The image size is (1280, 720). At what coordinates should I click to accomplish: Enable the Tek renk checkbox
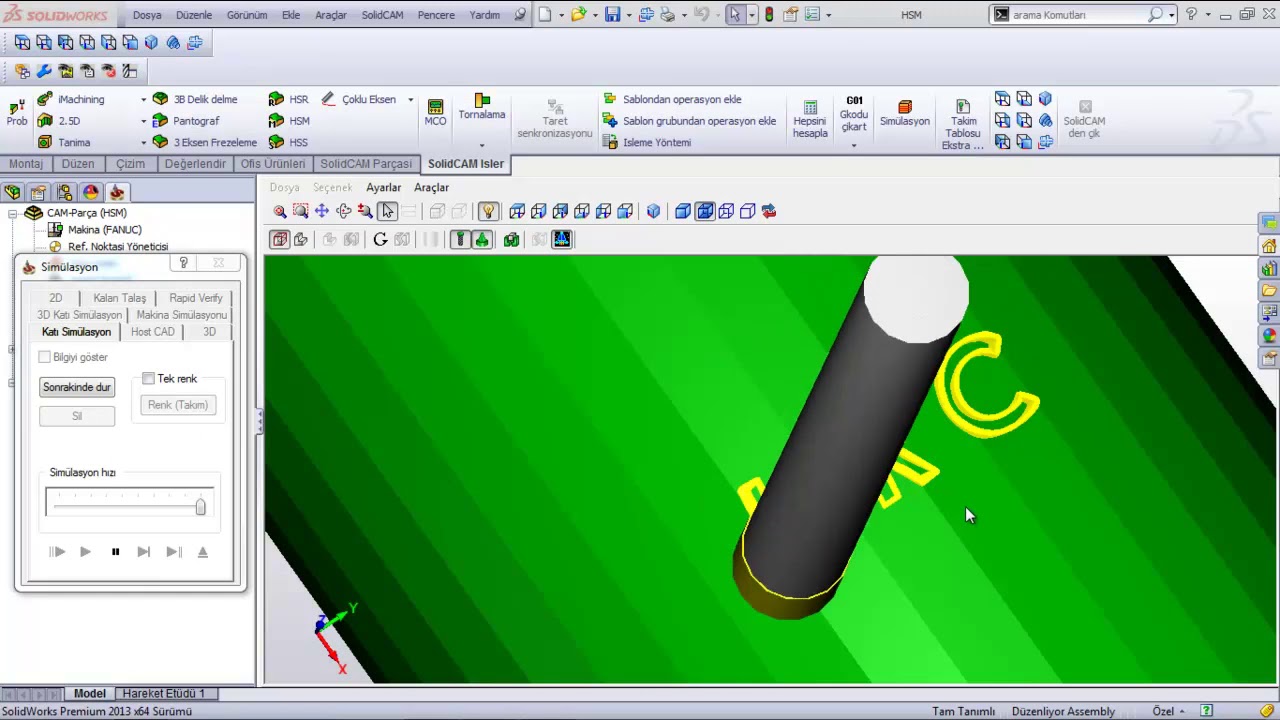pyautogui.click(x=148, y=378)
